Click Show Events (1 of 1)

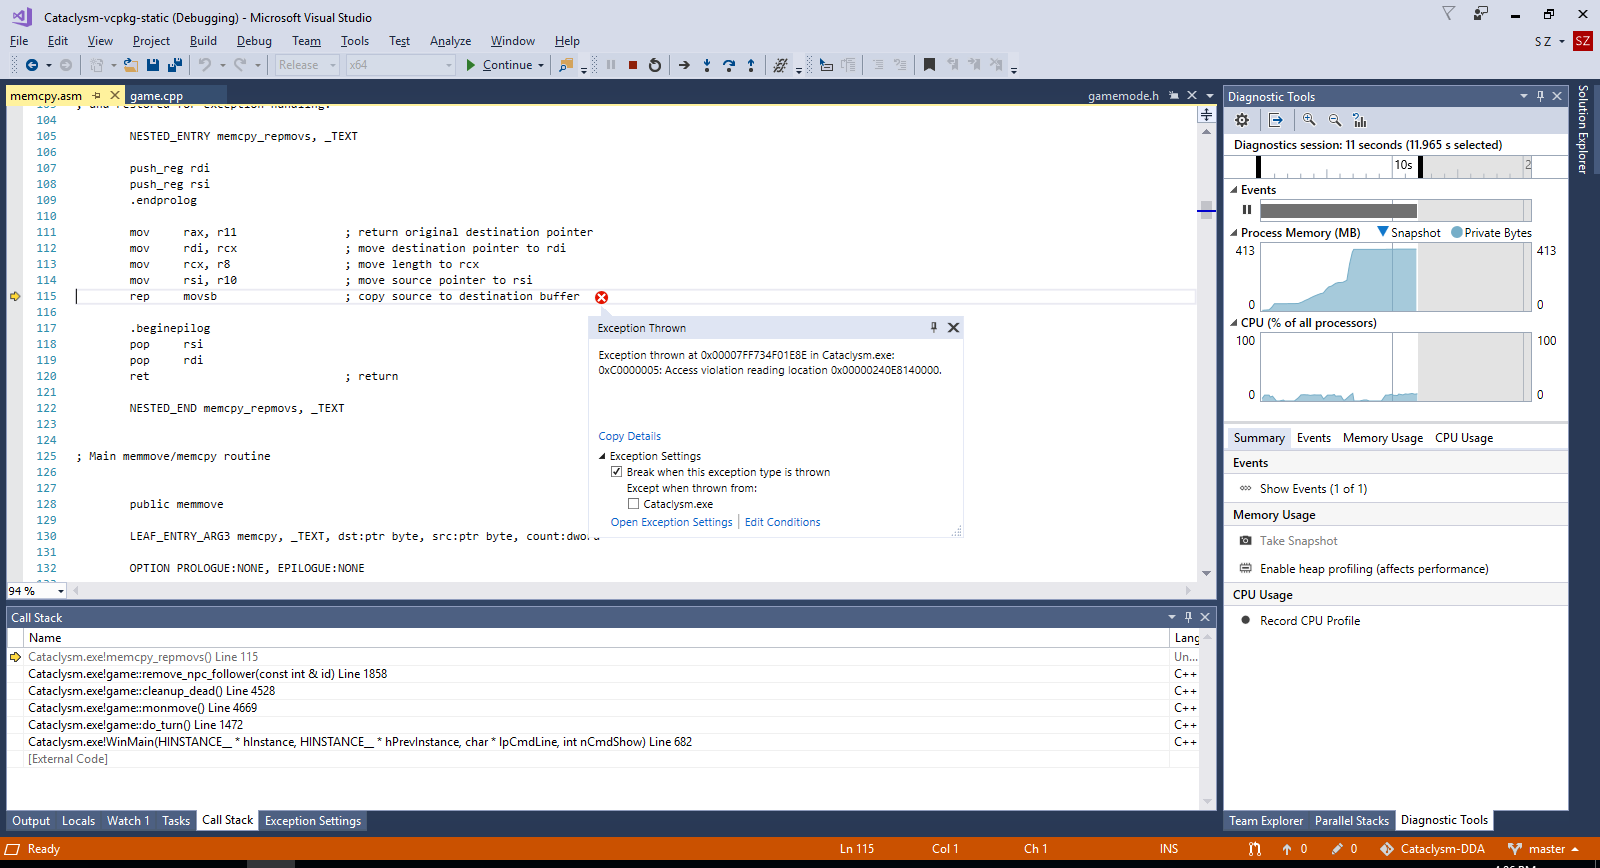click(x=1313, y=489)
